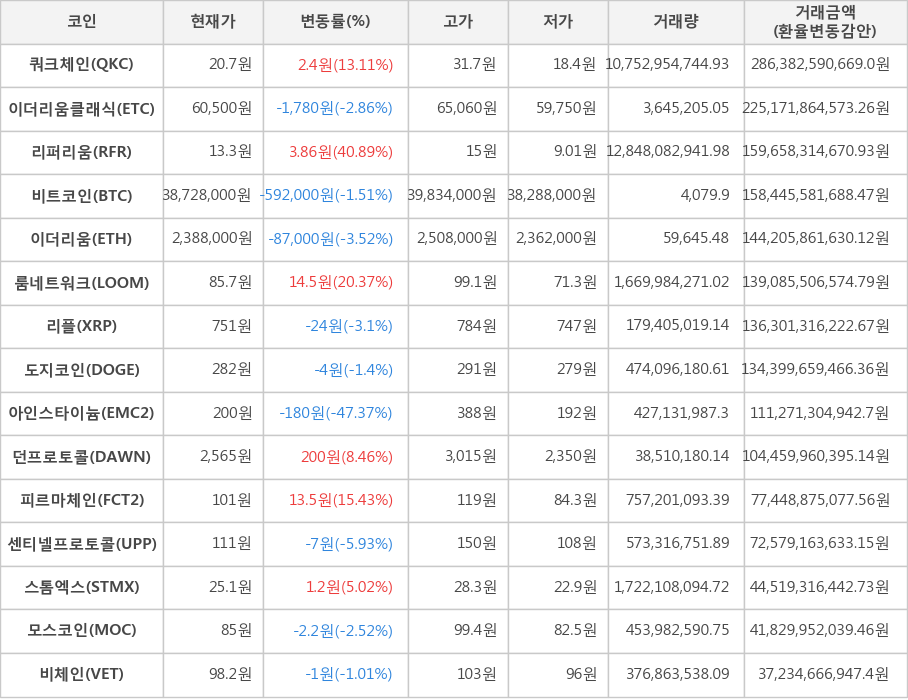Screen dimensions: 908x700
Task: Click the 이더리움(ETH) coin name
Action: [82, 239]
